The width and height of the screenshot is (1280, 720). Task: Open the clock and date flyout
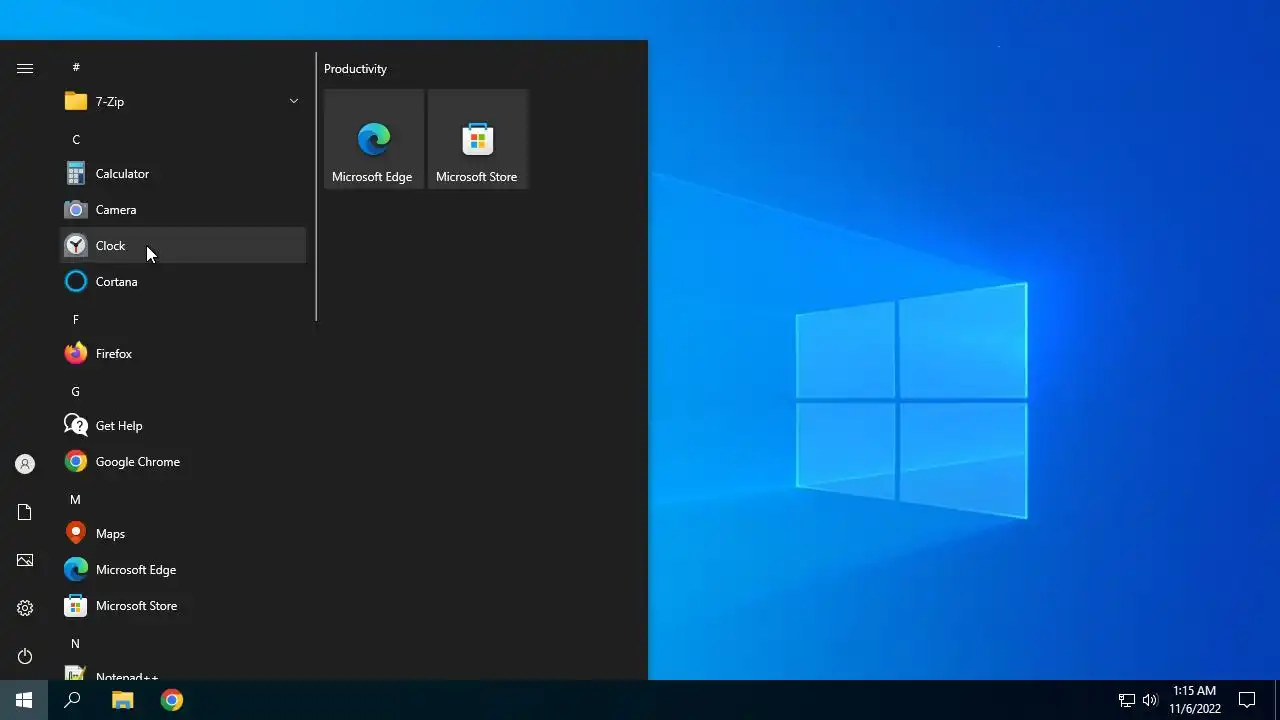[1195, 700]
